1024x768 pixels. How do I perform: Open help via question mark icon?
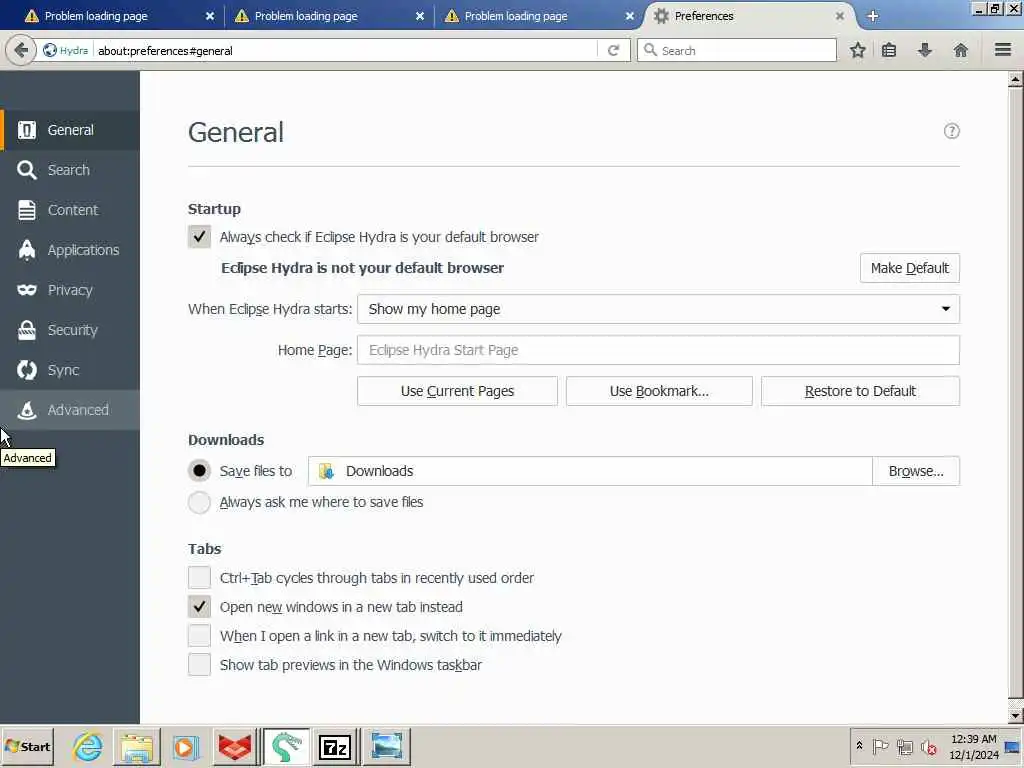(952, 131)
